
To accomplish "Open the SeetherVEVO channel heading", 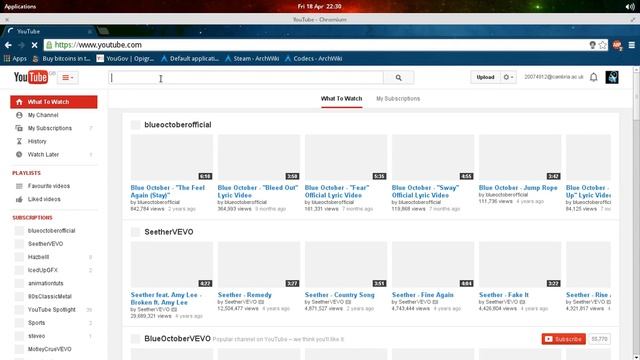I will (169, 232).
